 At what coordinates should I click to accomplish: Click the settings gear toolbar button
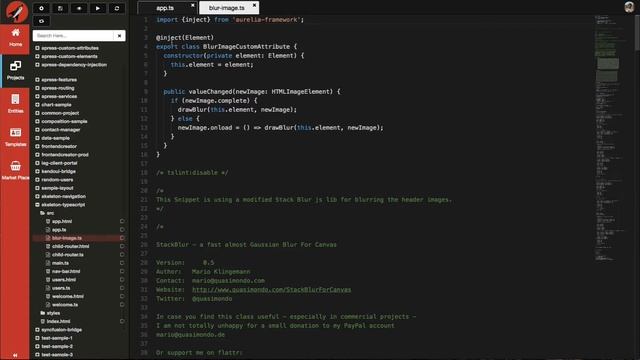tap(41, 8)
